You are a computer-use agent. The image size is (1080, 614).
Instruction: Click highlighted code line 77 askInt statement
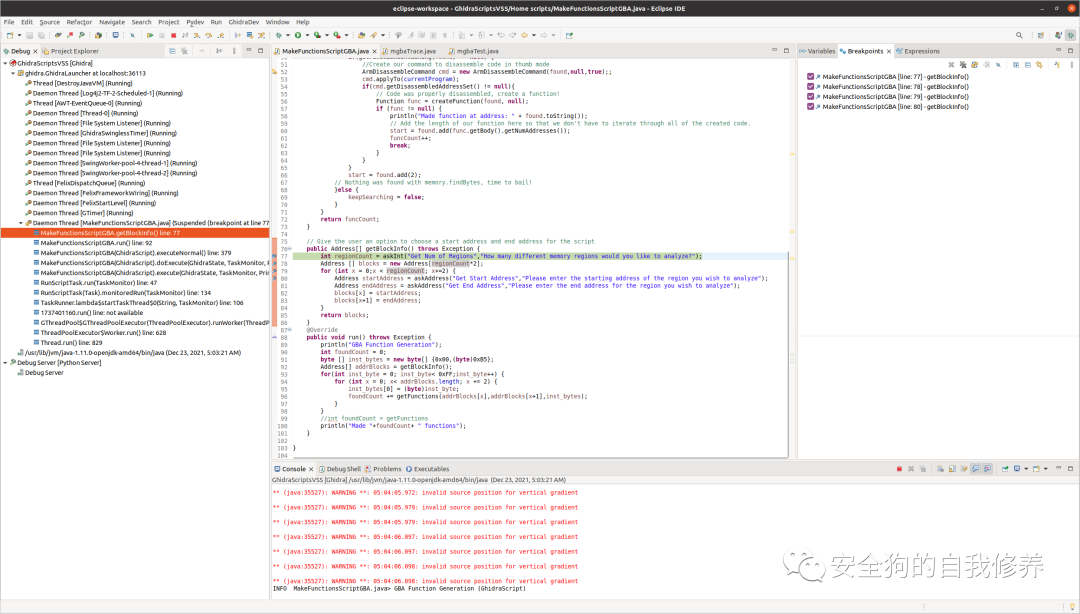[x=510, y=256]
